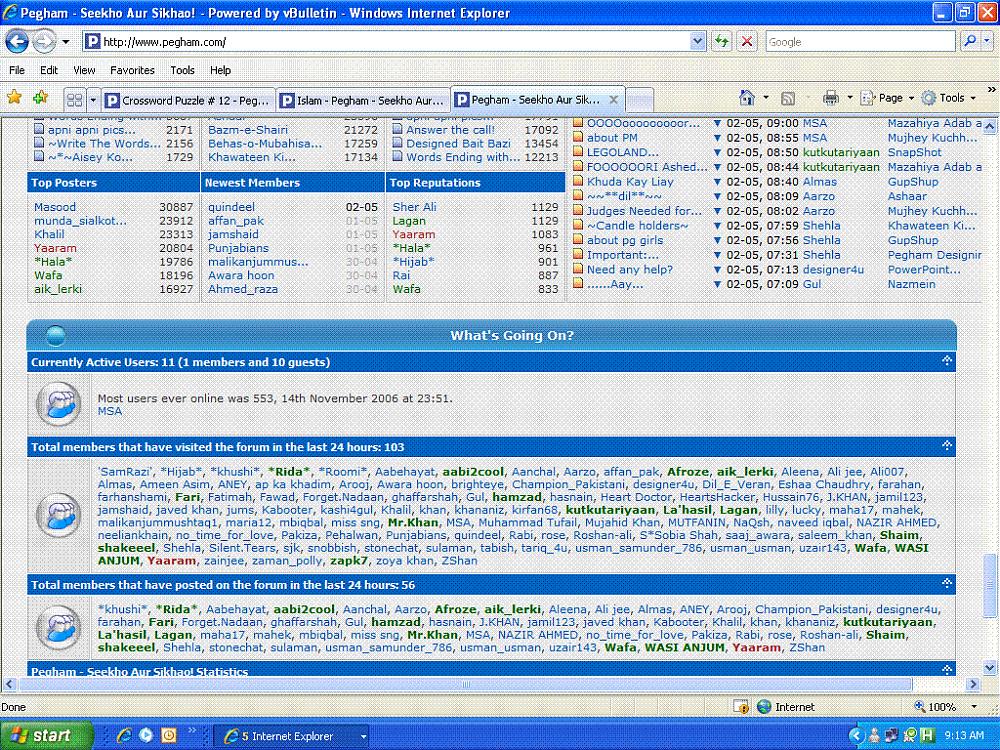Switch to the Islam - Pegham tab
The image size is (1000, 750).
pos(363,100)
